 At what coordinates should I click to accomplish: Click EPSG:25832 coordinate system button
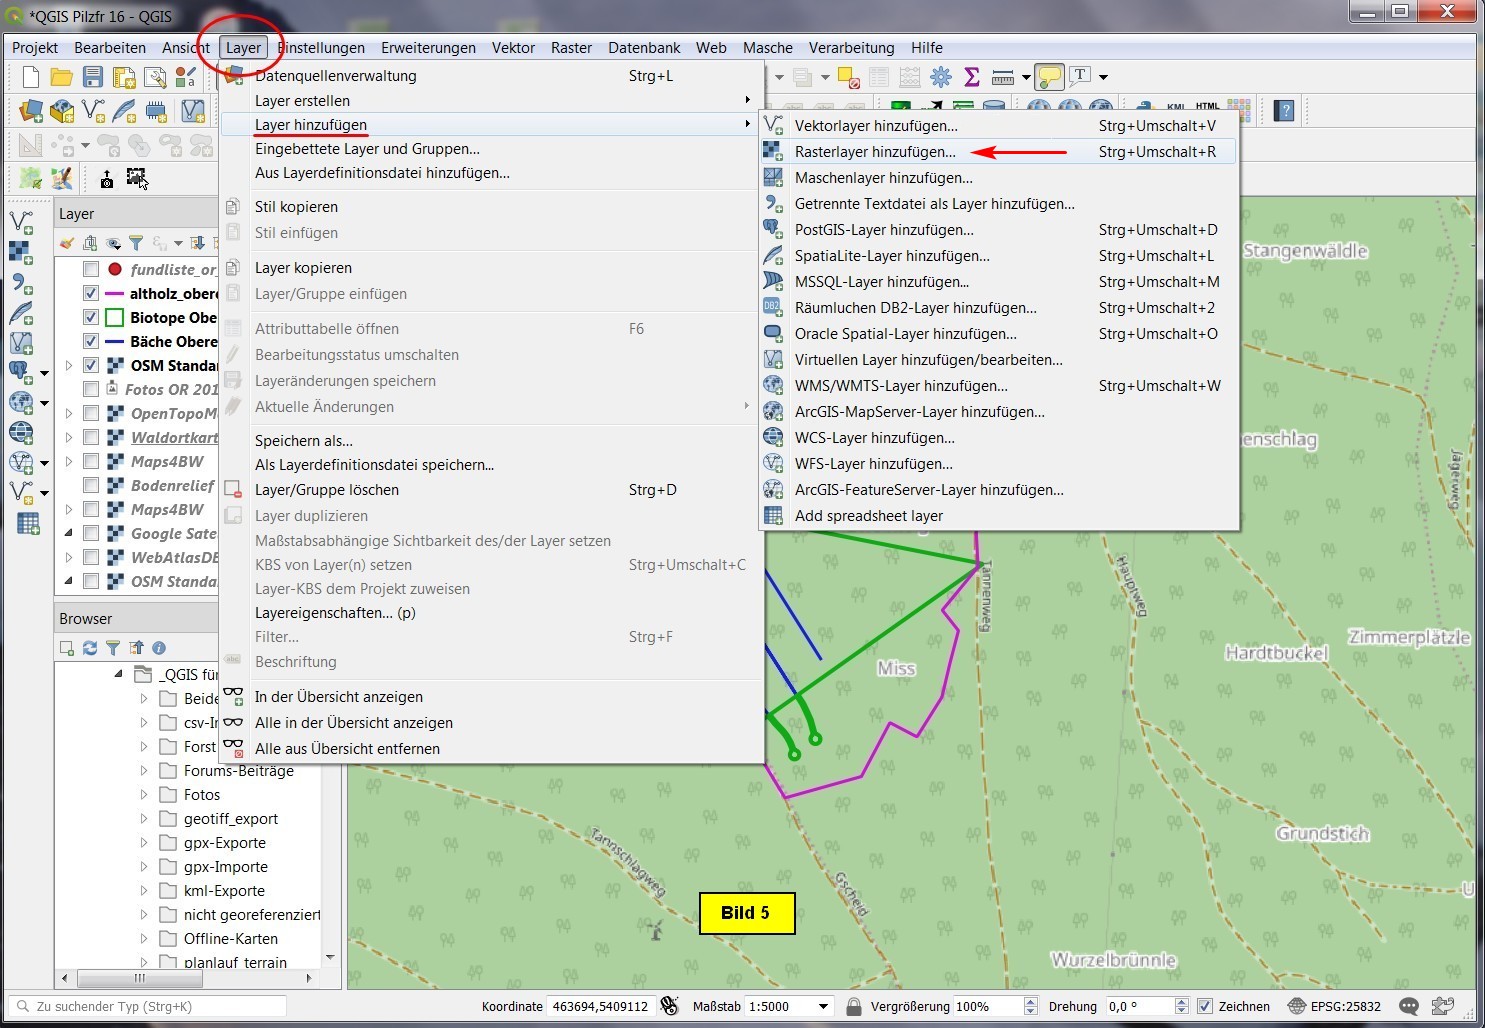(1334, 1006)
